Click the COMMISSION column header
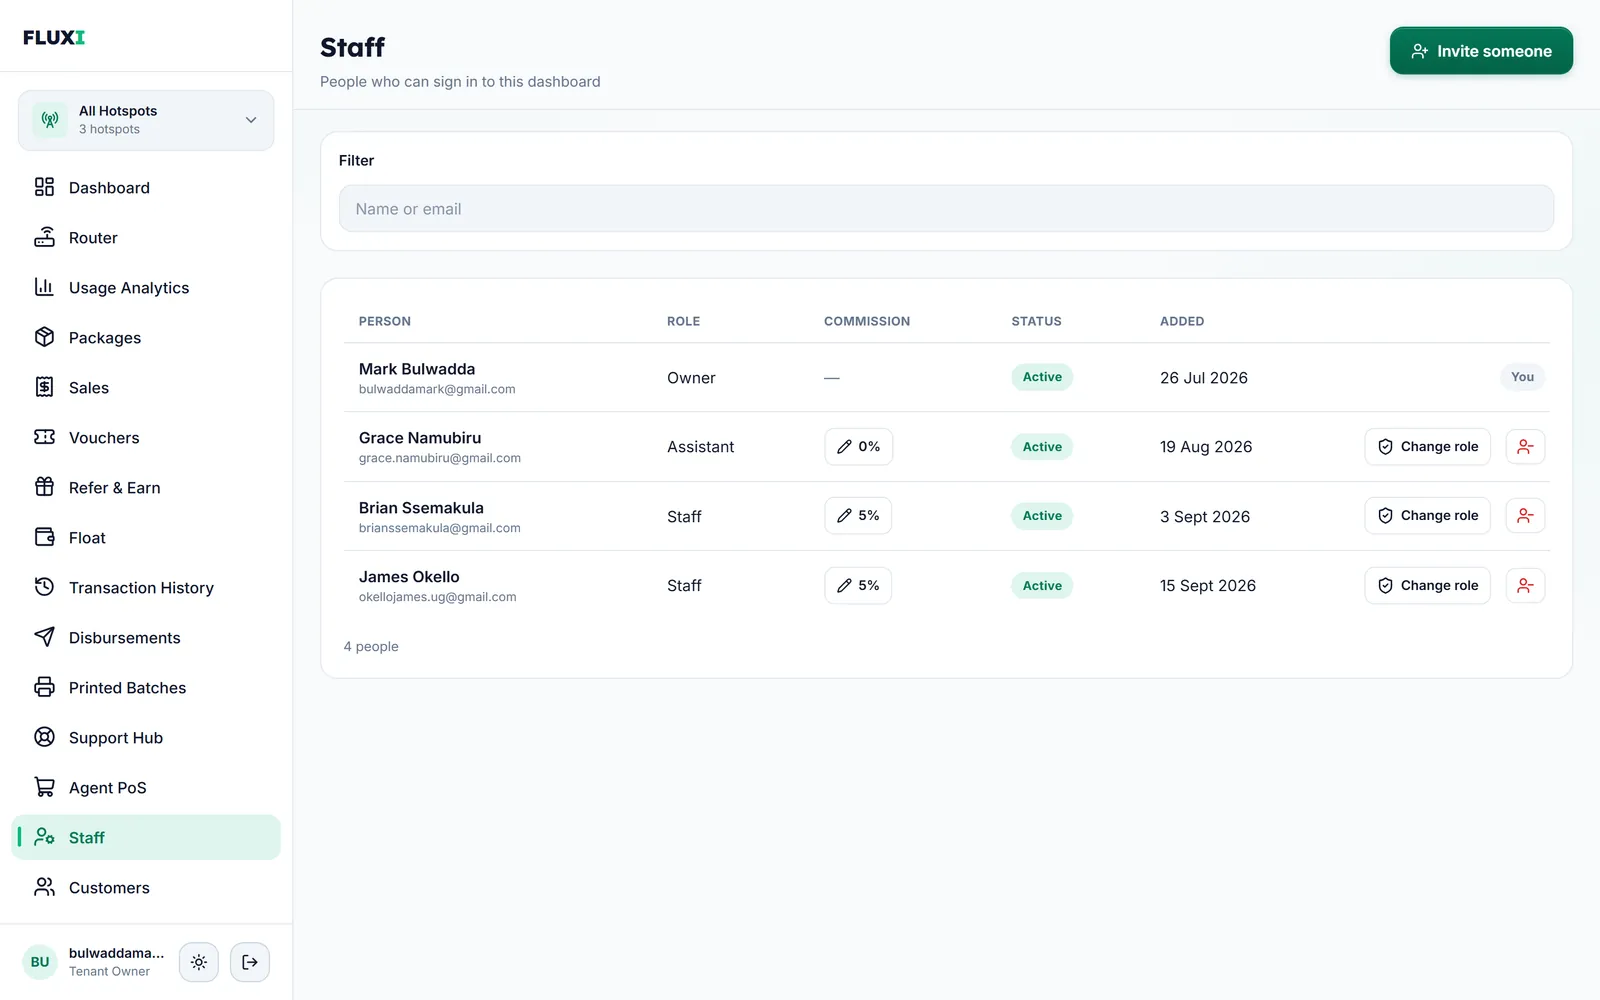This screenshot has height=1000, width=1600. 867,321
